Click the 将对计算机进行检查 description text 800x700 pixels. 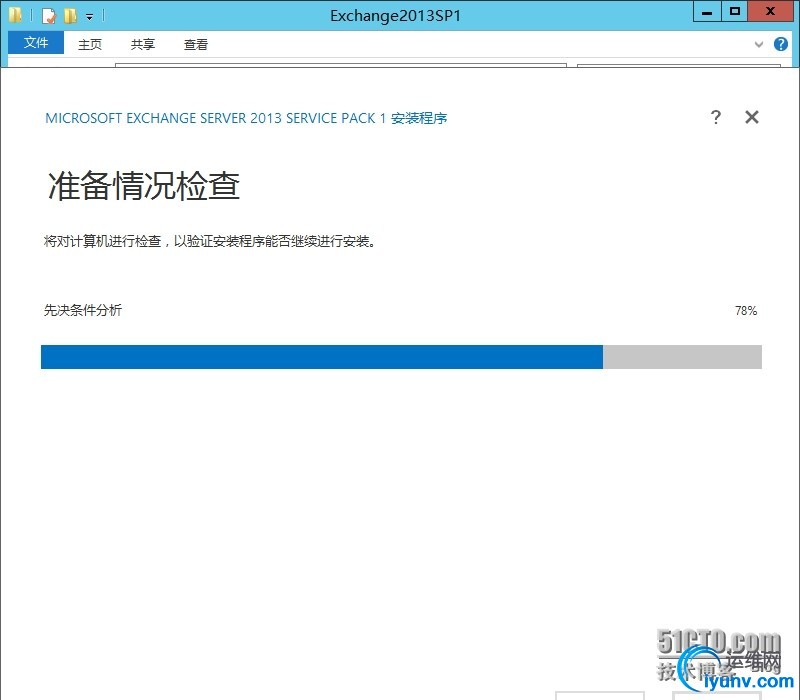click(210, 241)
